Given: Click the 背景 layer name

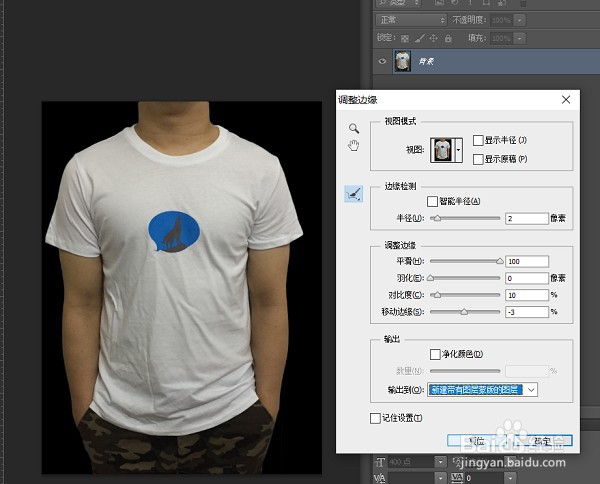Looking at the screenshot, I should coord(426,61).
